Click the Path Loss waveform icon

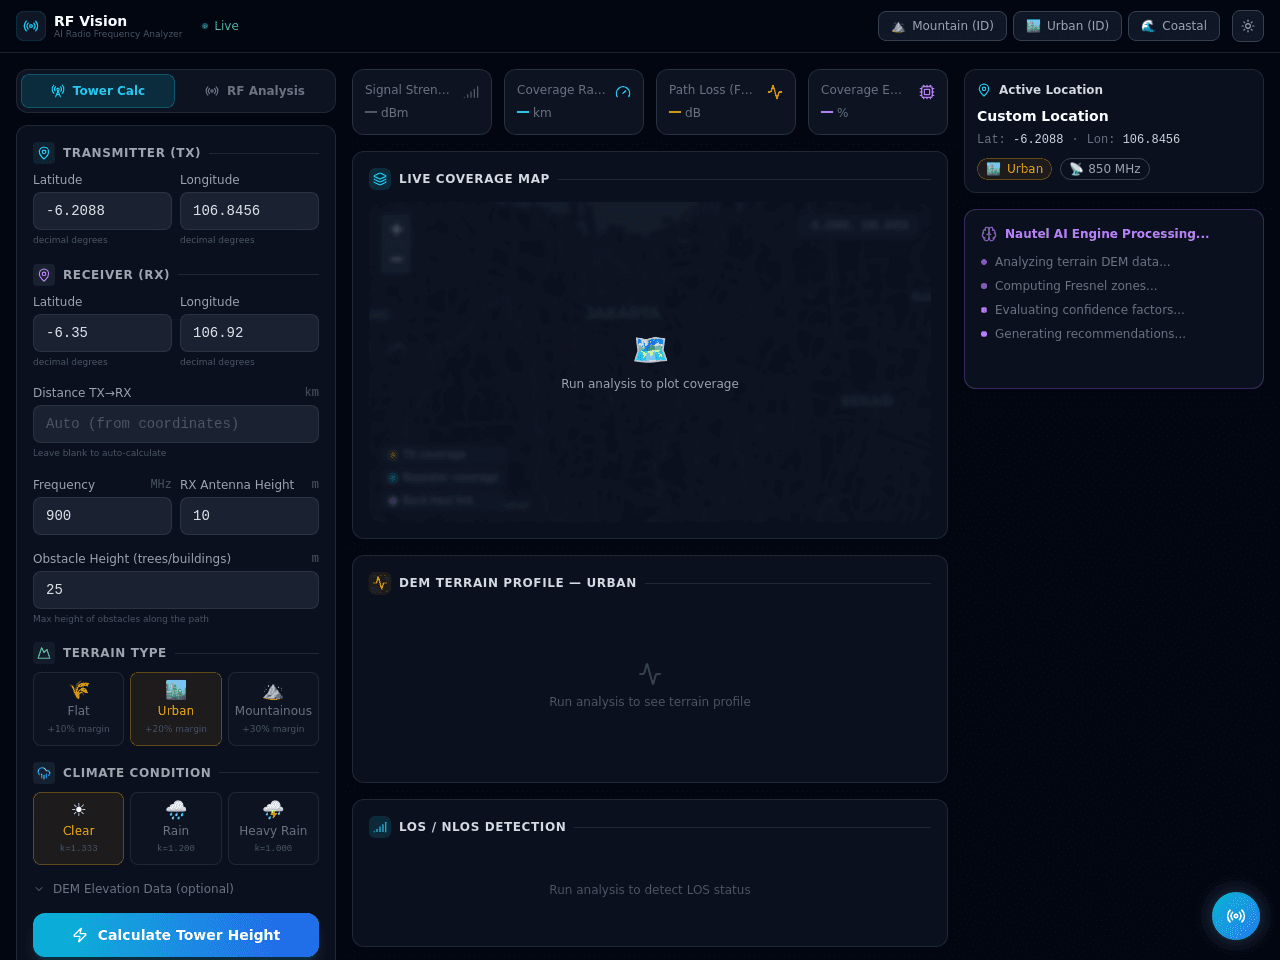pos(775,92)
